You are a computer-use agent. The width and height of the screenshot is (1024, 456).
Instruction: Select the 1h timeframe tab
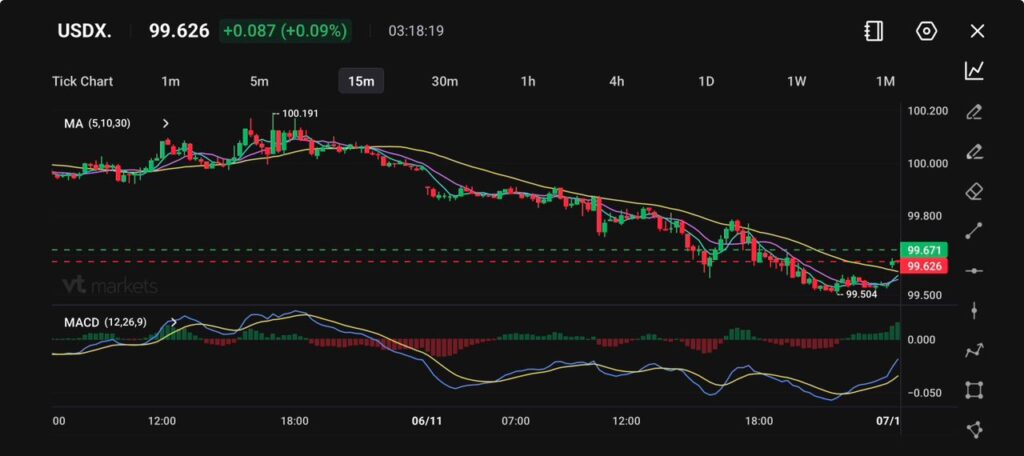[x=528, y=81]
